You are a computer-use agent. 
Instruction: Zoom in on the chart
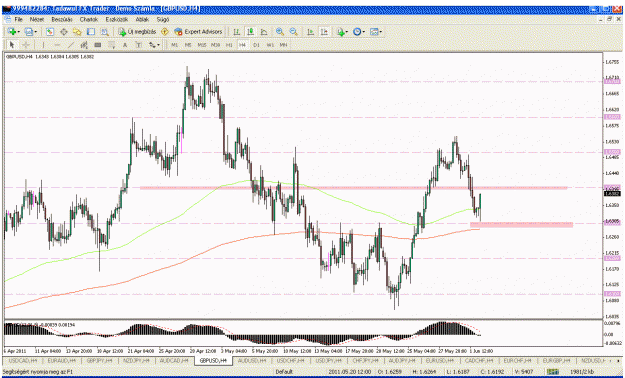point(280,32)
